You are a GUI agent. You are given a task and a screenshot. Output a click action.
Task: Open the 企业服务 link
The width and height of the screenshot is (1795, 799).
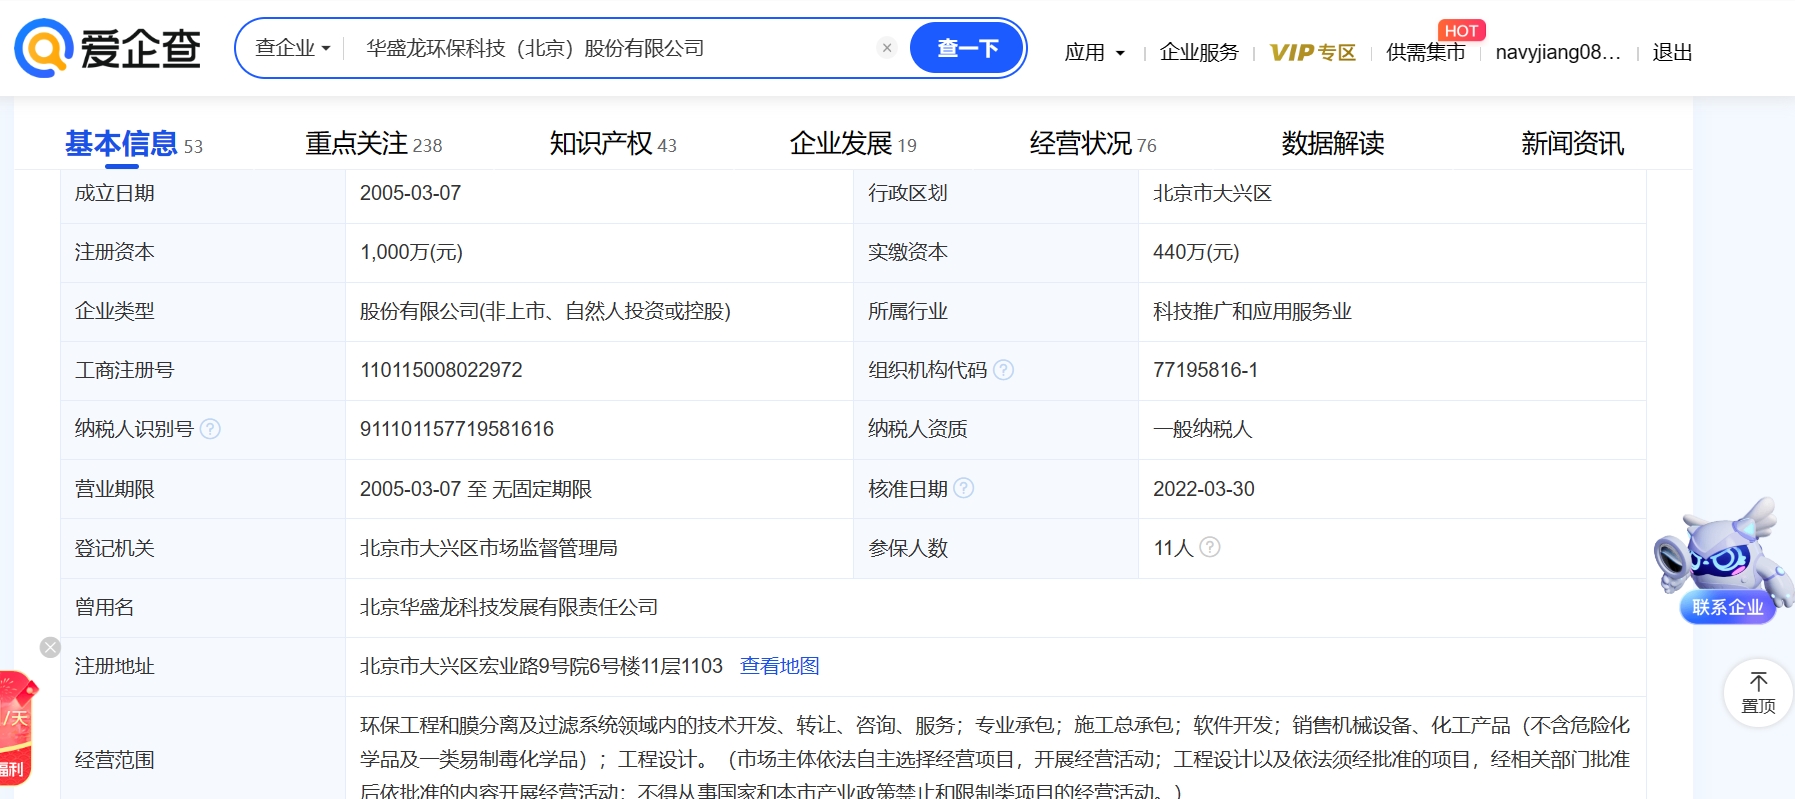(1199, 52)
